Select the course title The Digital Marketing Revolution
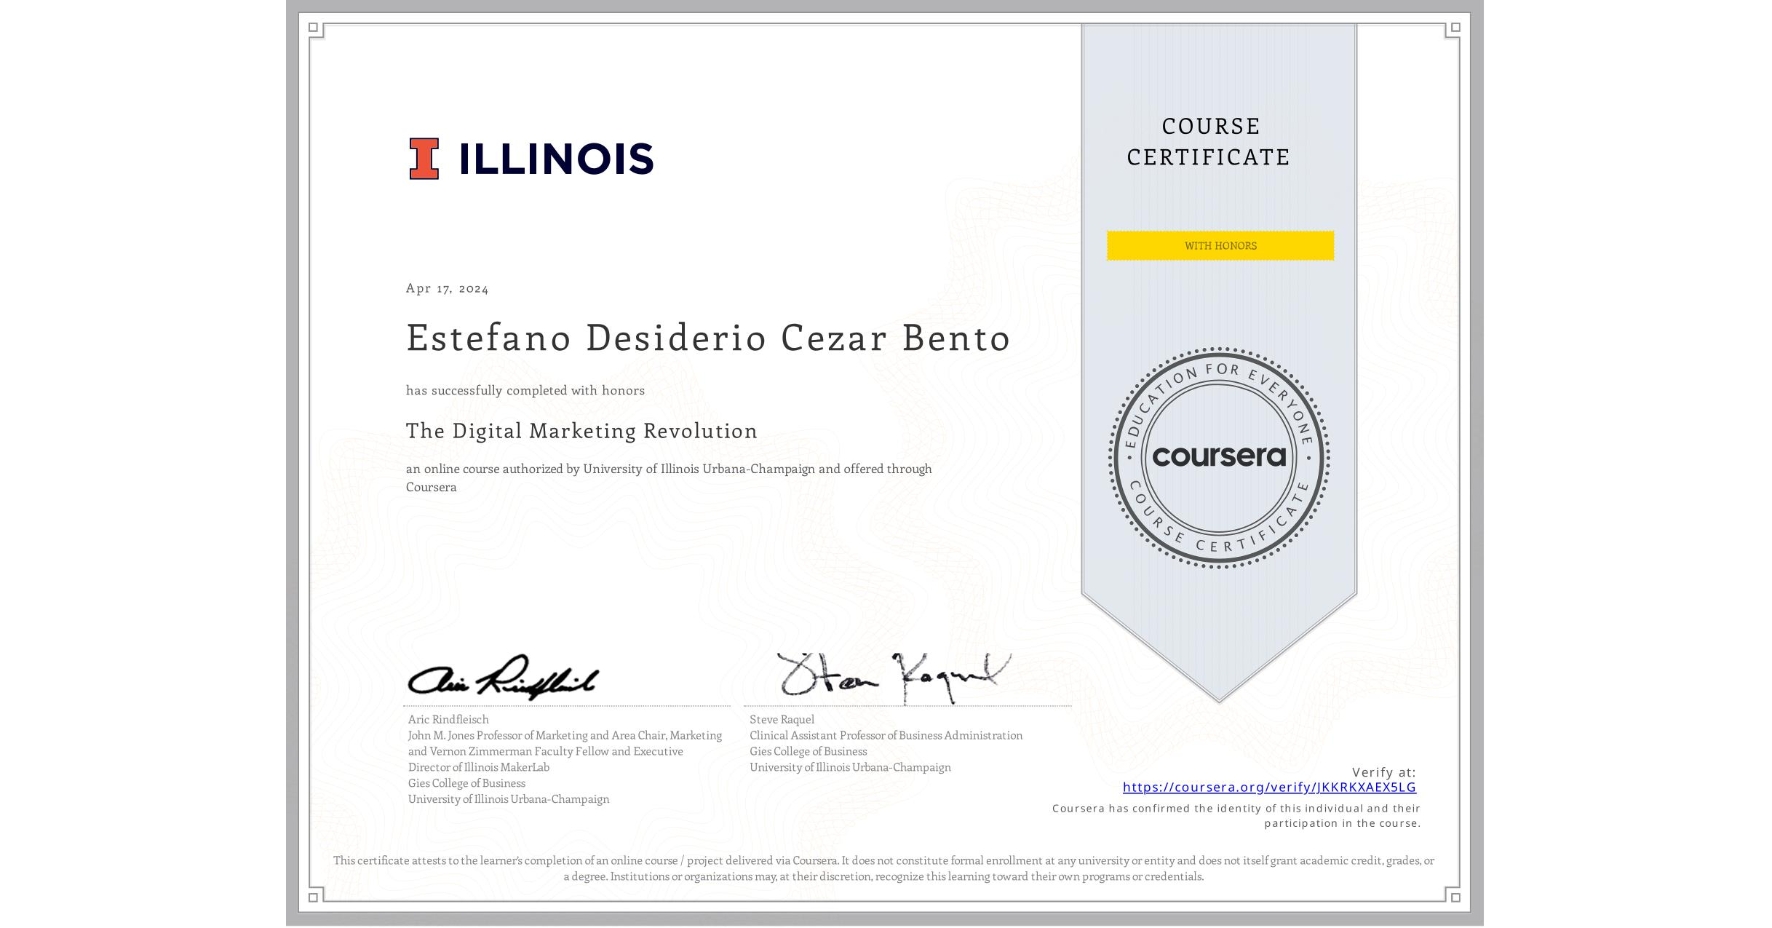 pyautogui.click(x=581, y=431)
